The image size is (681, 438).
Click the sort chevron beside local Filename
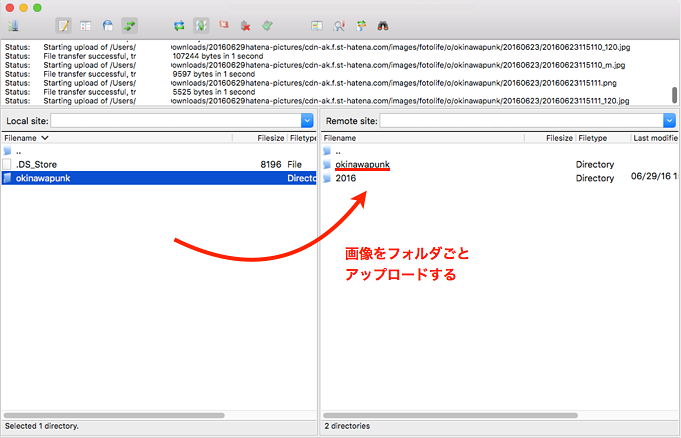pos(45,138)
